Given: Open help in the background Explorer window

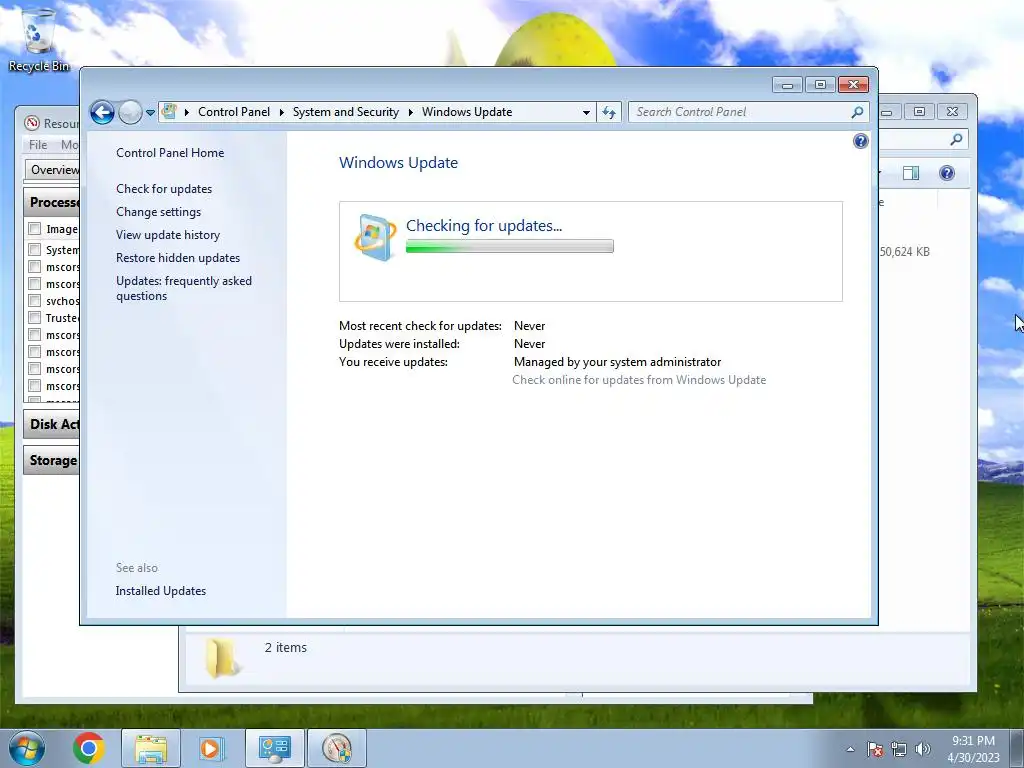Looking at the screenshot, I should [946, 173].
